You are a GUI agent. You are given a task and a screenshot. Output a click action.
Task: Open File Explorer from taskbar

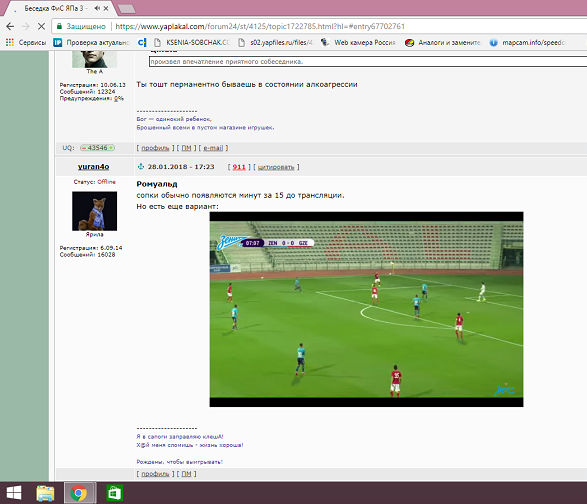pyautogui.click(x=45, y=493)
